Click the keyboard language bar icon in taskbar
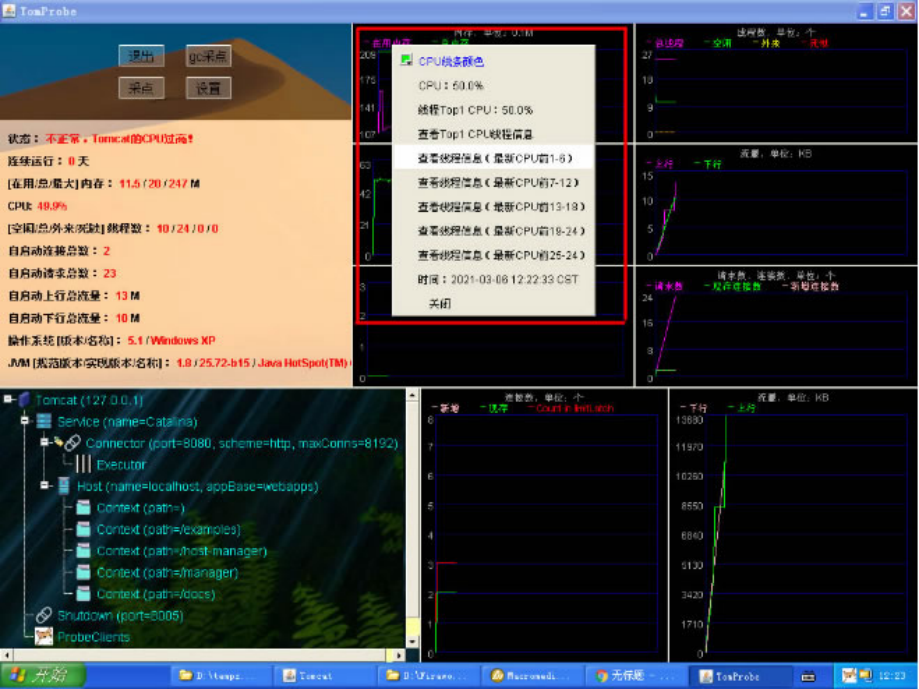Image resolution: width=919 pixels, height=689 pixels. coord(808,676)
